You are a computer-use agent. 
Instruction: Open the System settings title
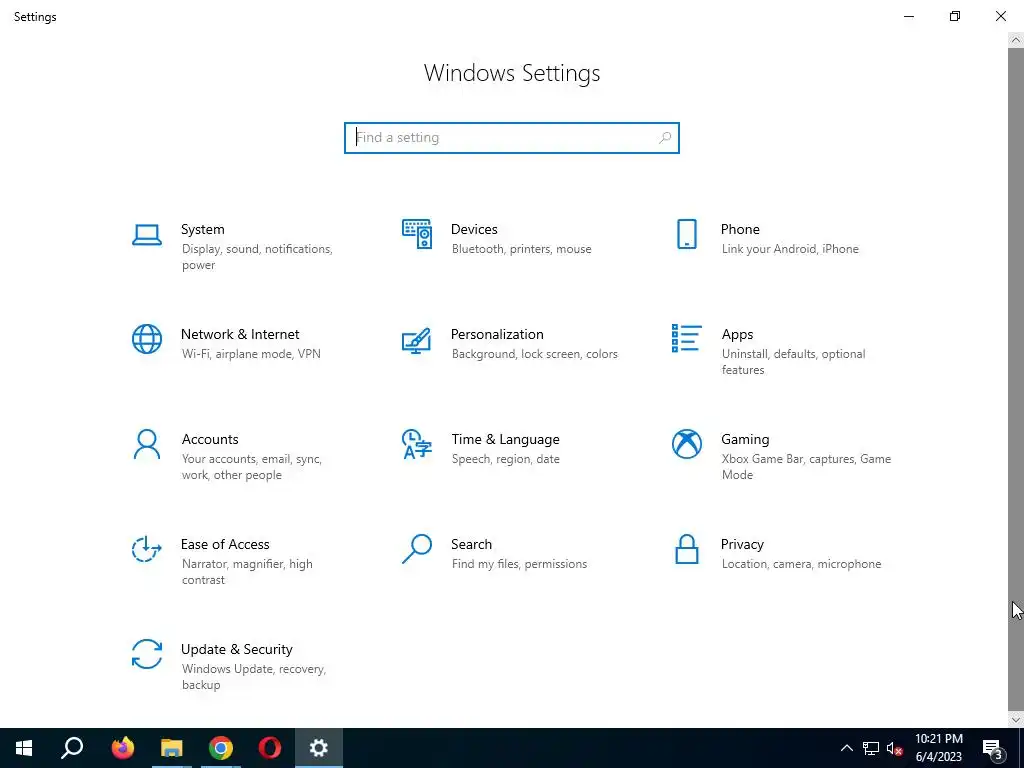202,229
